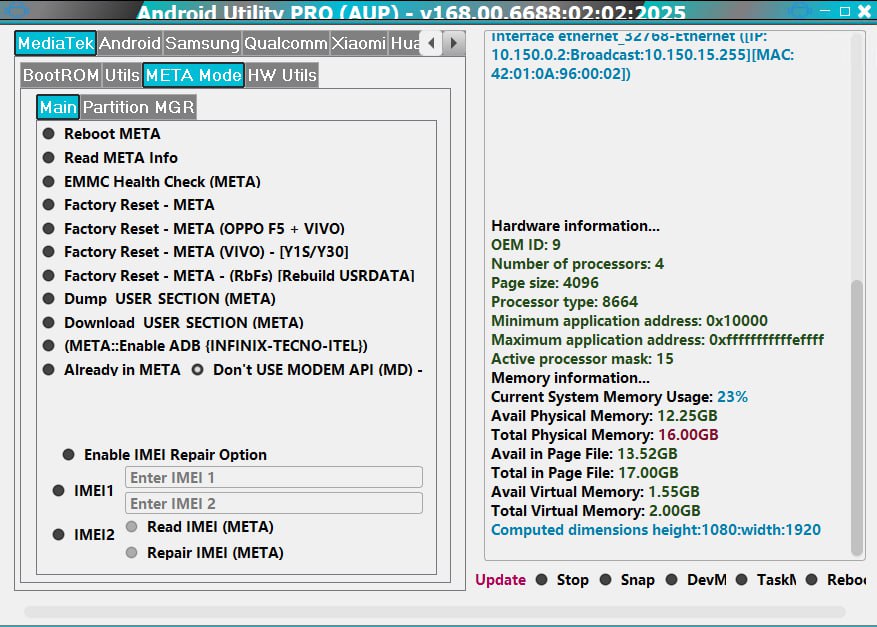This screenshot has width=877, height=627.
Task: Select Factory Reset META Rebuild USRDATA
Action: pyautogui.click(x=229, y=276)
